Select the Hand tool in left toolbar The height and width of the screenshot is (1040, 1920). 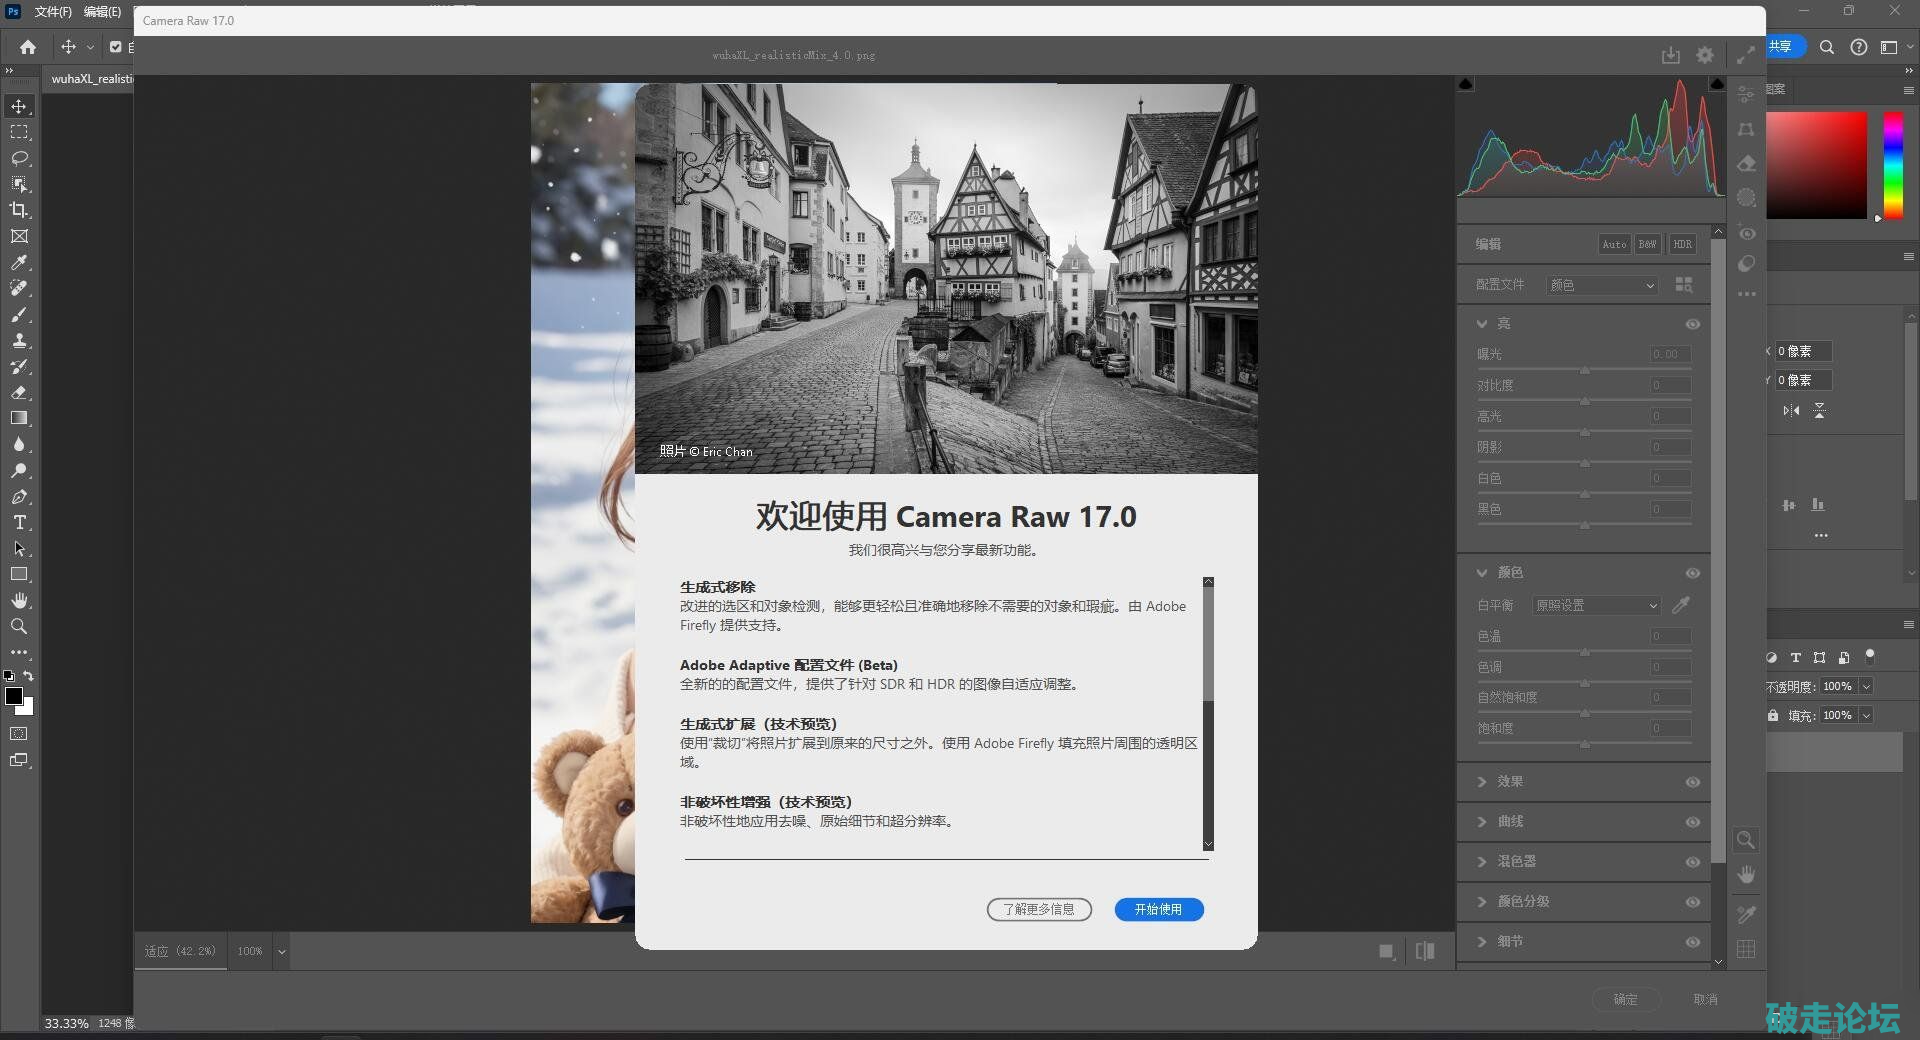coord(19,600)
